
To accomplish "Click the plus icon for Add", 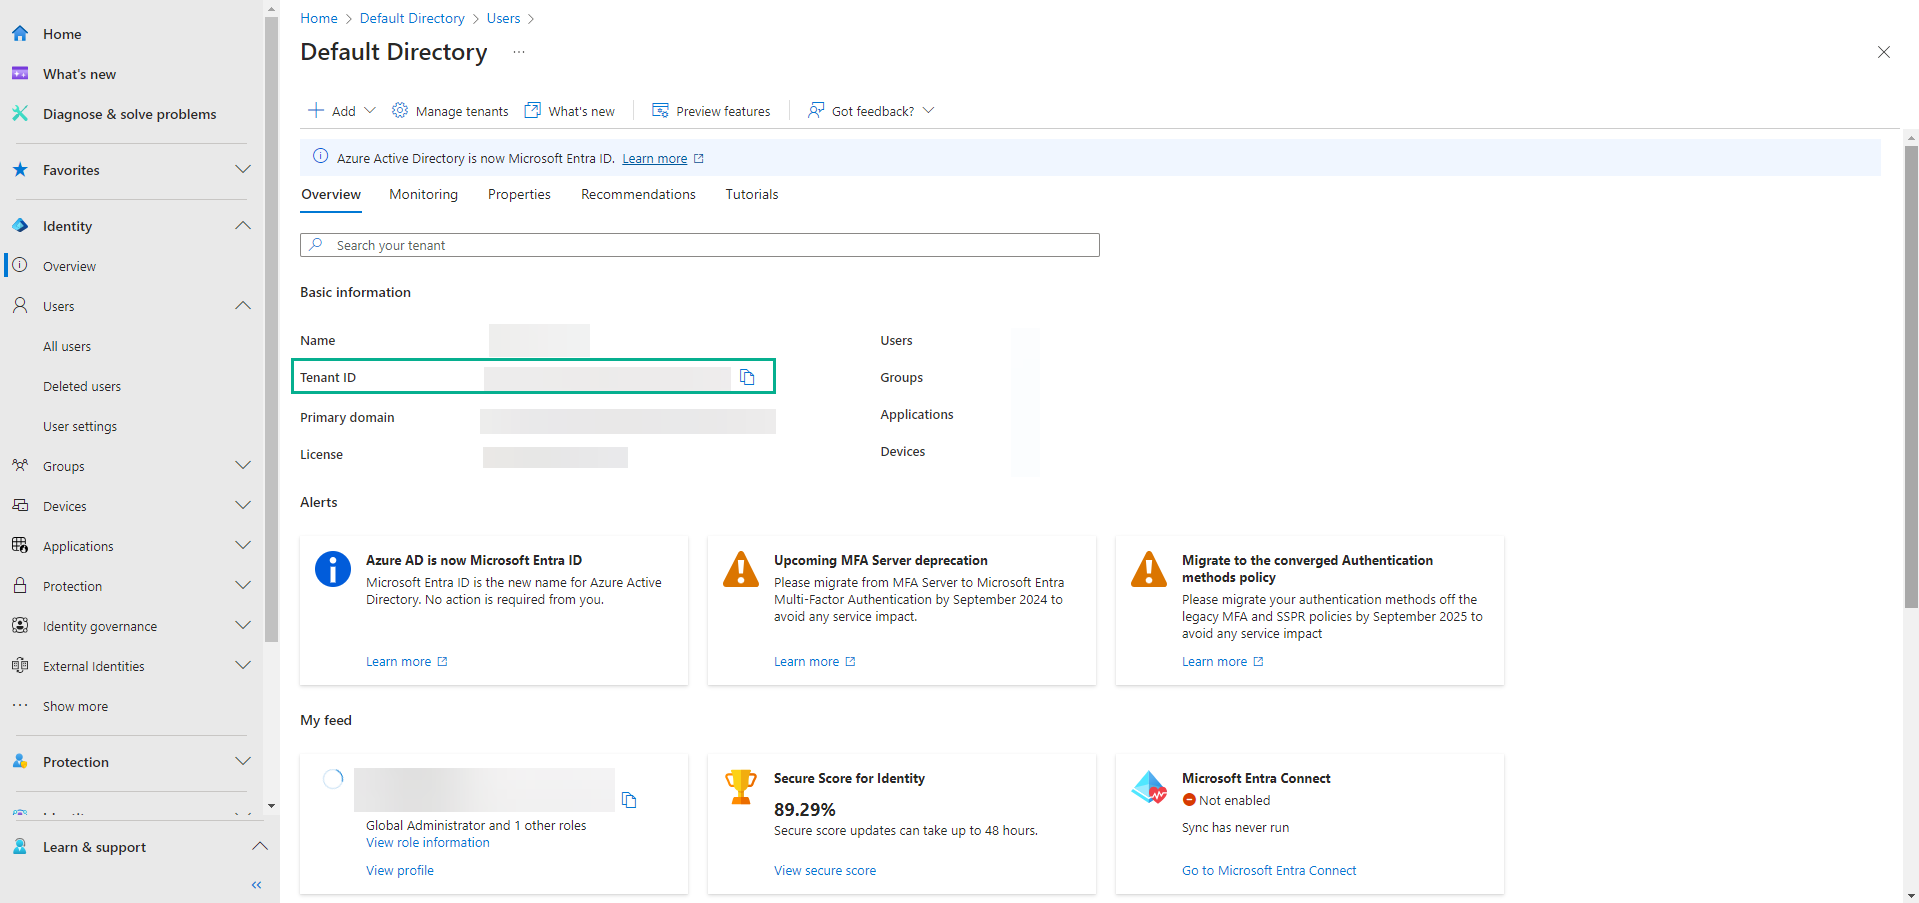I will pos(316,110).
